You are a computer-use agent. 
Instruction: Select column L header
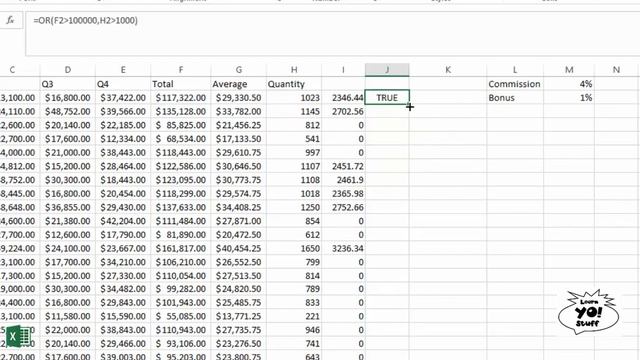pos(515,70)
